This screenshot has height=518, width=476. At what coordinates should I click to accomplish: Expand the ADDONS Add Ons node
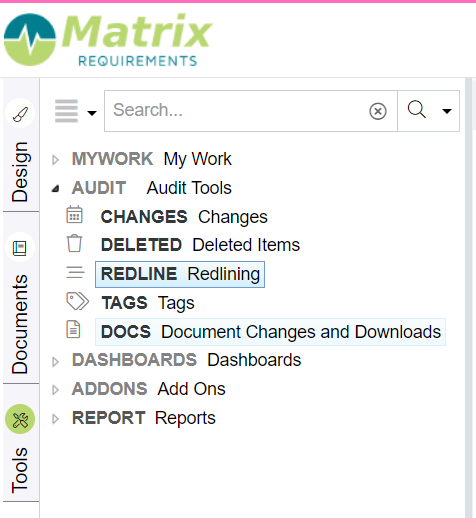(x=56, y=390)
